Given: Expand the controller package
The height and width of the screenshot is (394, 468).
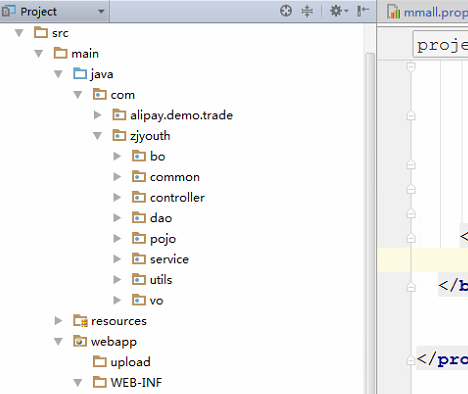Looking at the screenshot, I should [117, 198].
